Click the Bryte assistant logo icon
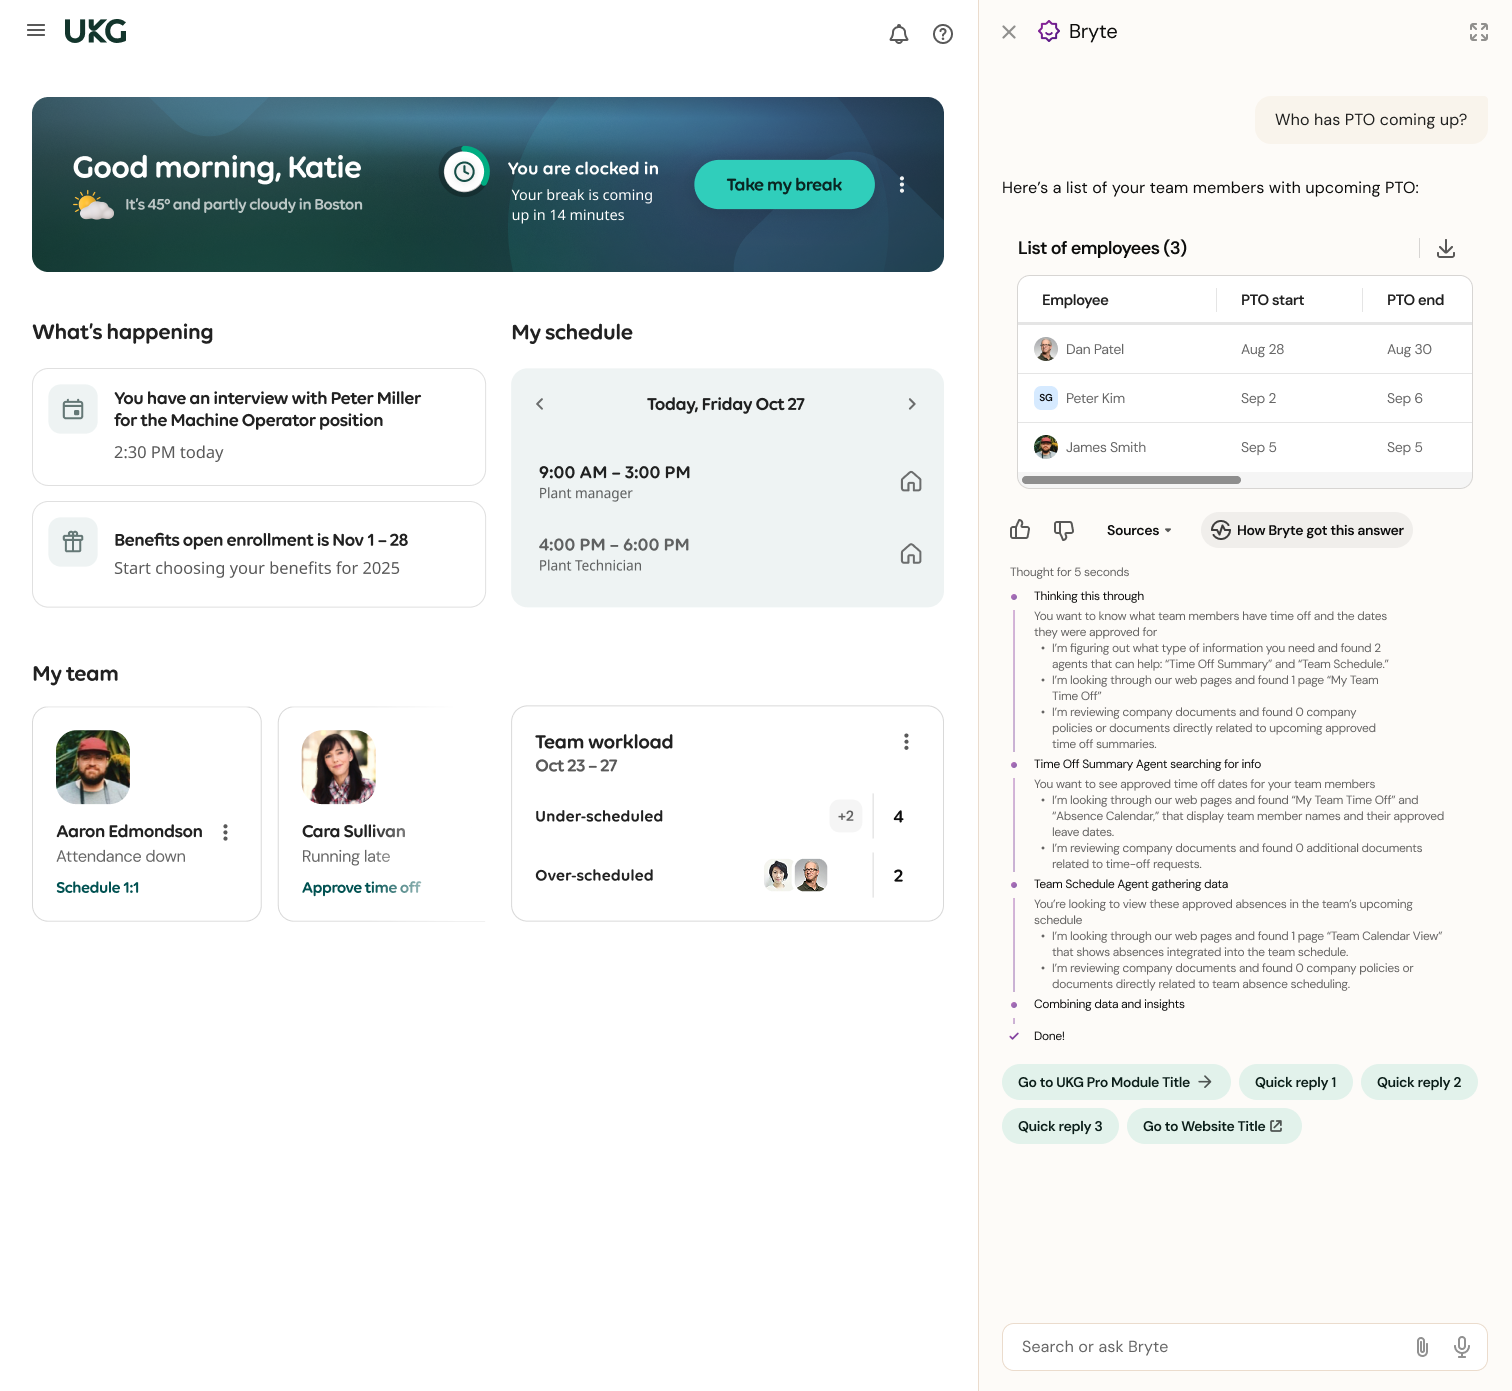 [x=1049, y=31]
